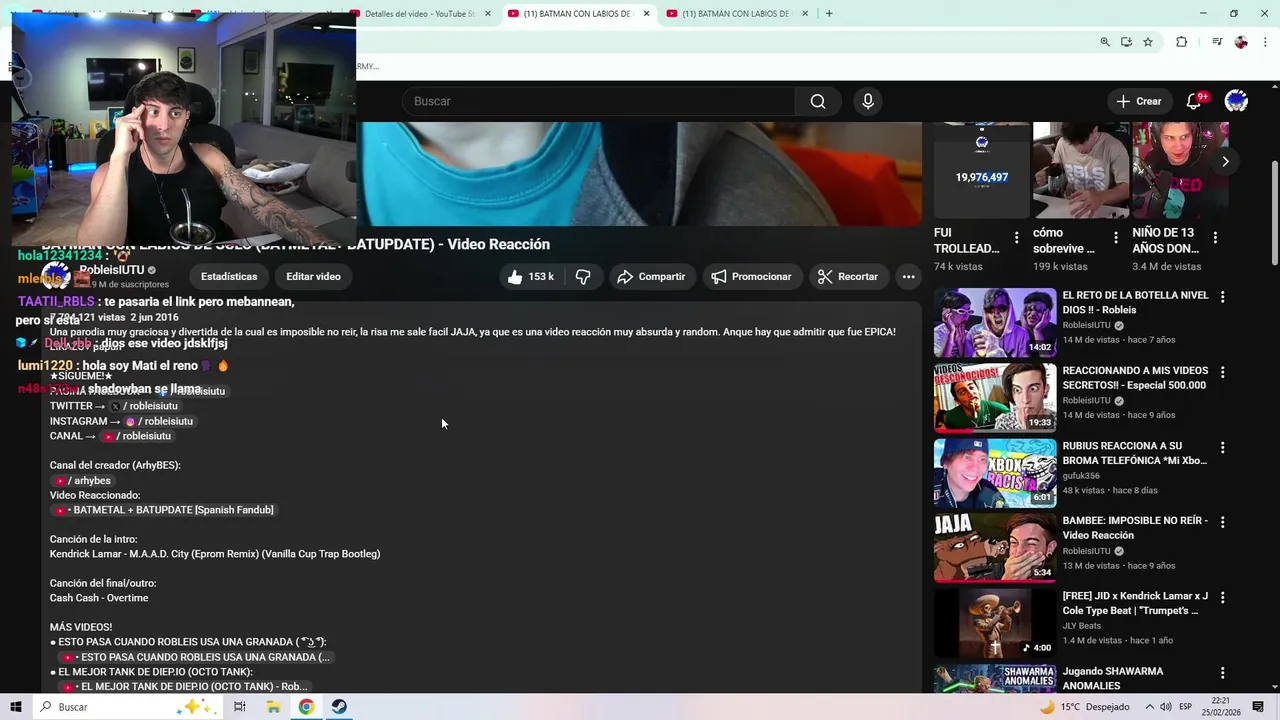
Task: Open options for RUBIUS REACCIONA video
Action: 1222,448
